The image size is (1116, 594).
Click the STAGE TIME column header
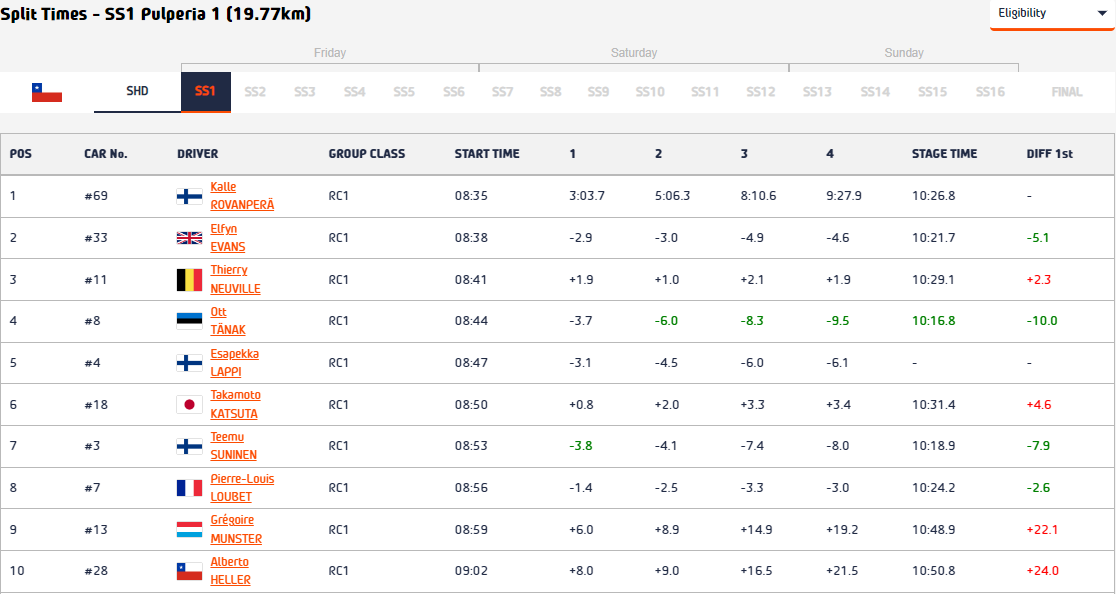pos(944,154)
